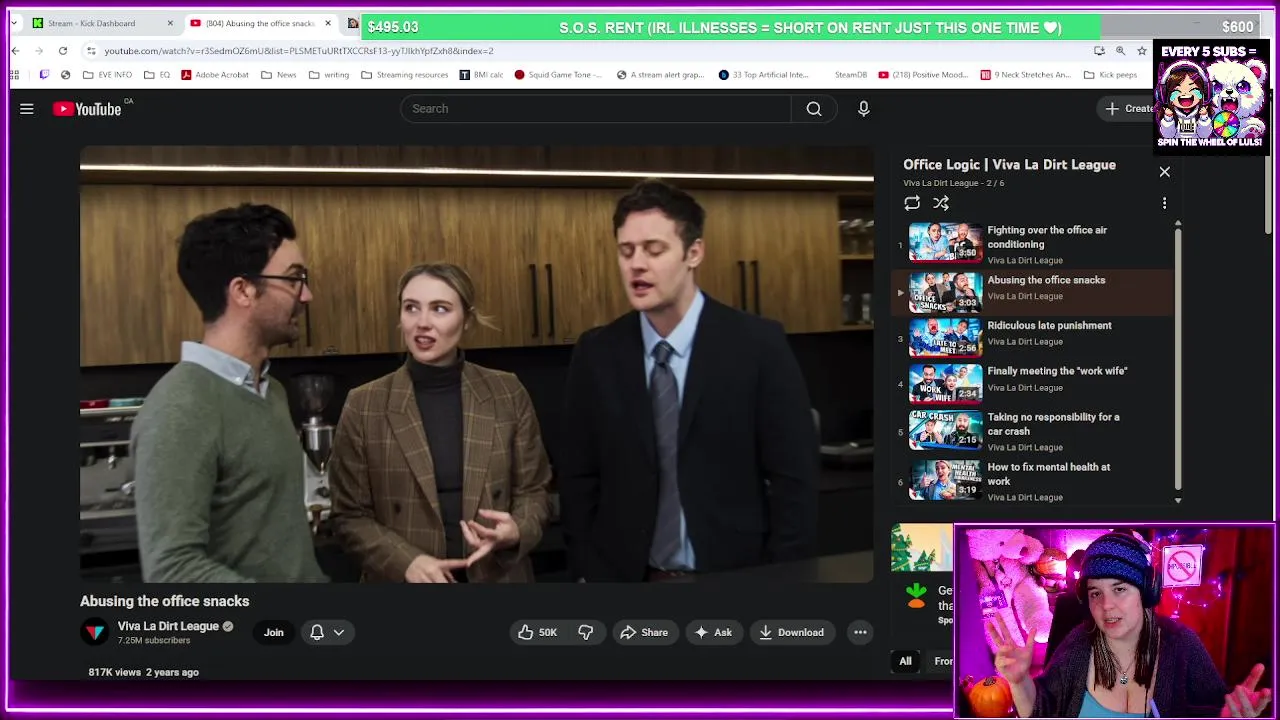The width and height of the screenshot is (1280, 720).
Task: Play 'Fighting over the office air conditioning' thumbnail
Action: (x=945, y=243)
